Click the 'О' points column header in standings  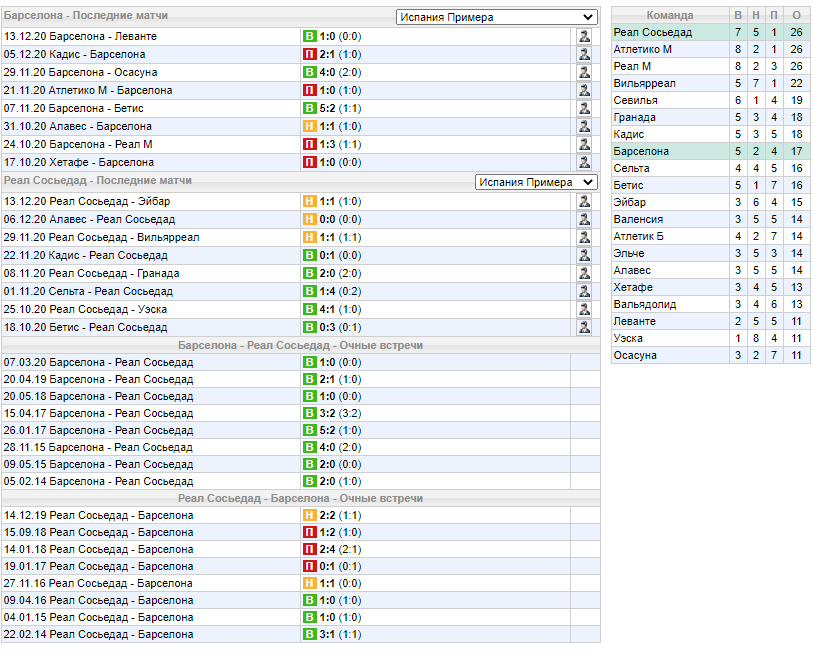point(796,16)
